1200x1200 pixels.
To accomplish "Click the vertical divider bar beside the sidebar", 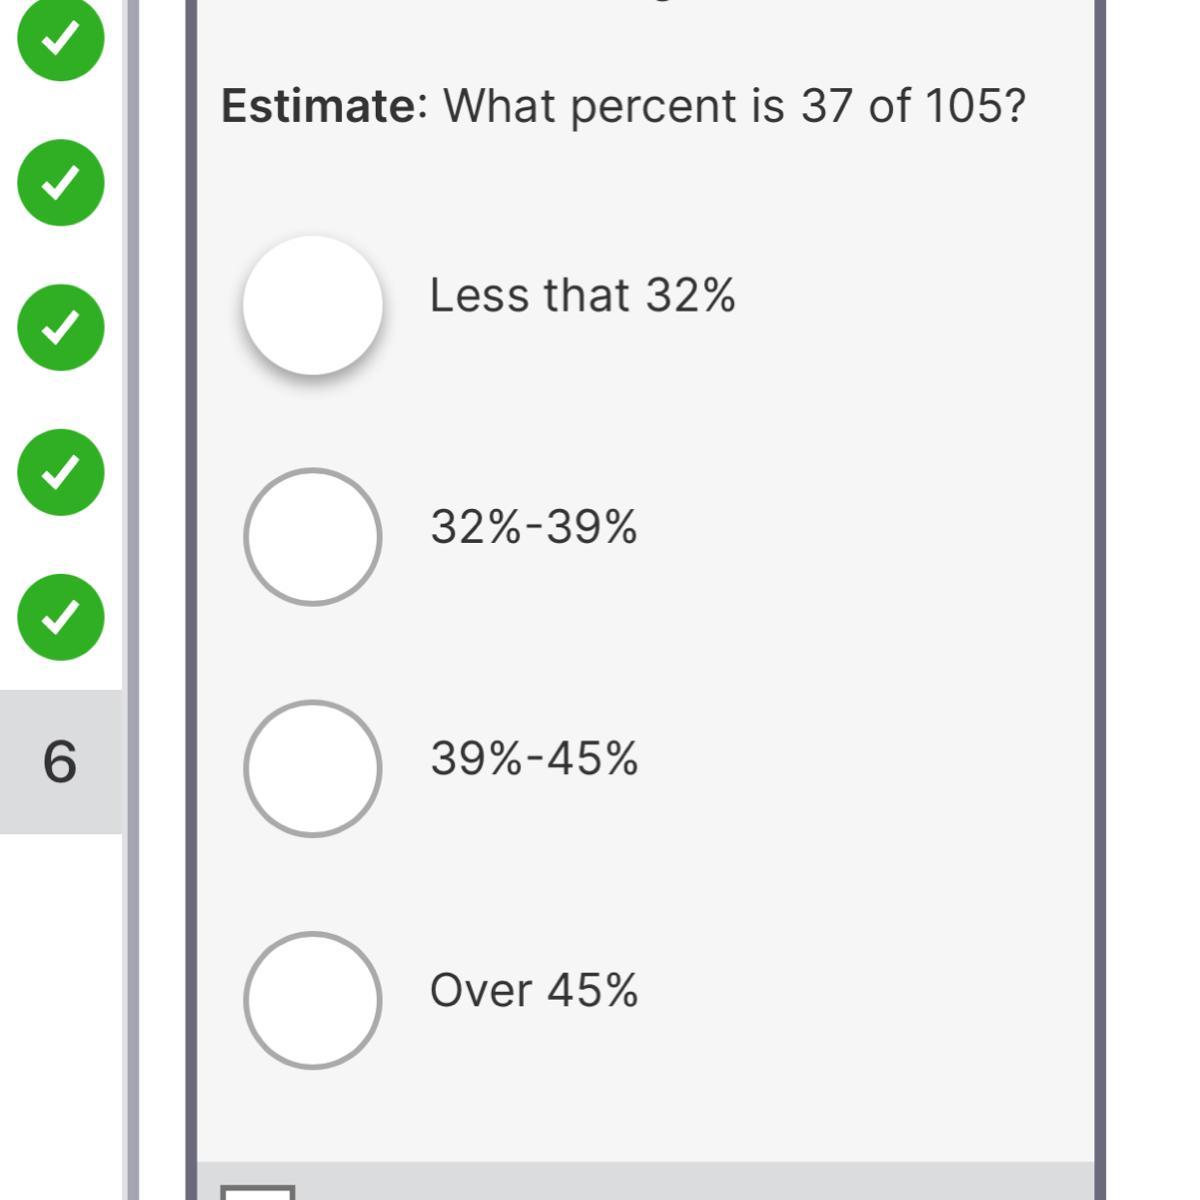I will click(131, 600).
